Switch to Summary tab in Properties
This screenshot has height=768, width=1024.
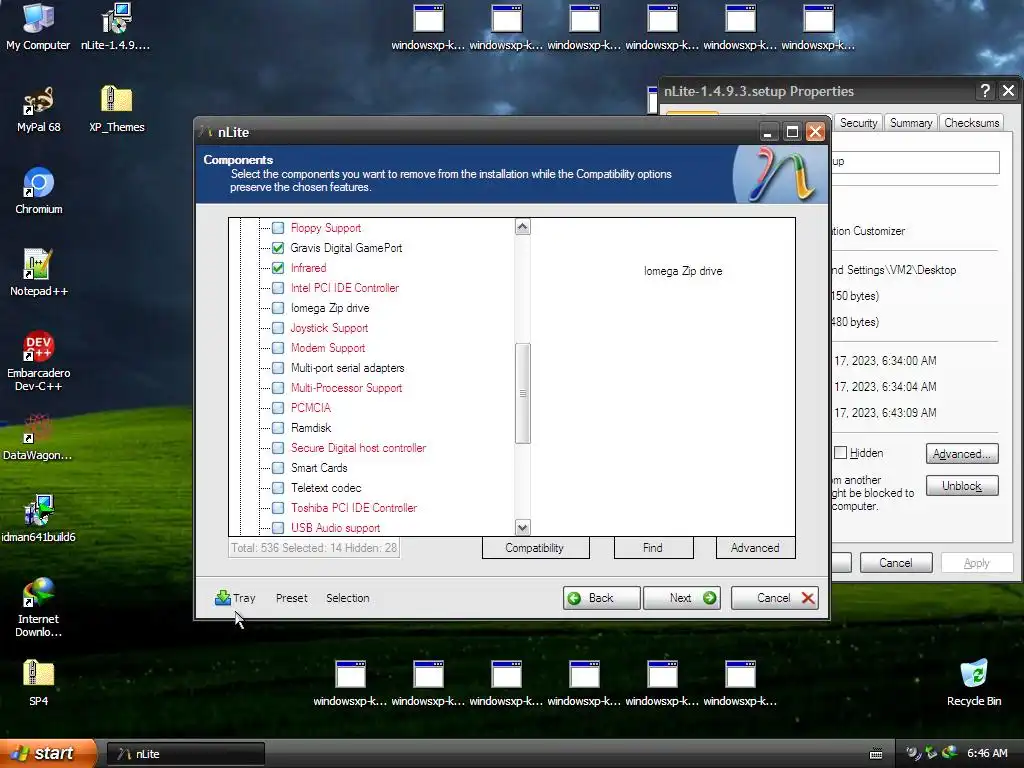coord(911,123)
